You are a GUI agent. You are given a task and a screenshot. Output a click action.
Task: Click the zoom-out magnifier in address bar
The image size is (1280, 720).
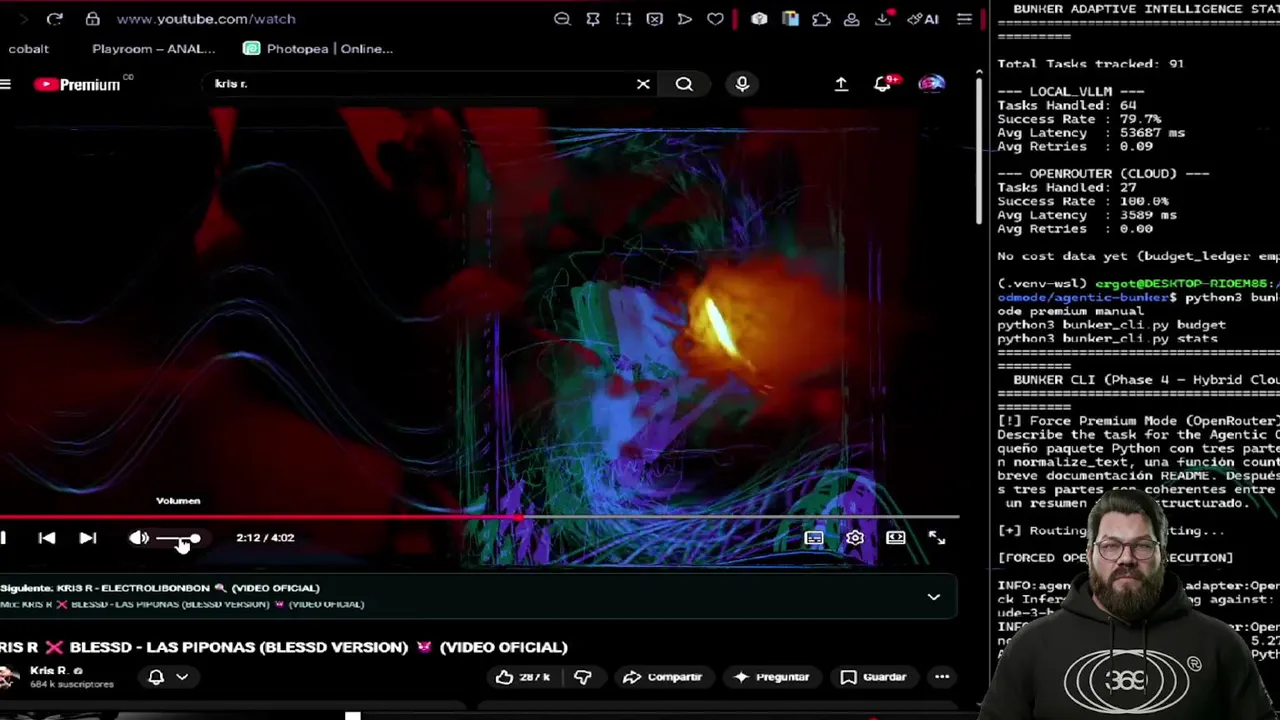click(x=562, y=18)
